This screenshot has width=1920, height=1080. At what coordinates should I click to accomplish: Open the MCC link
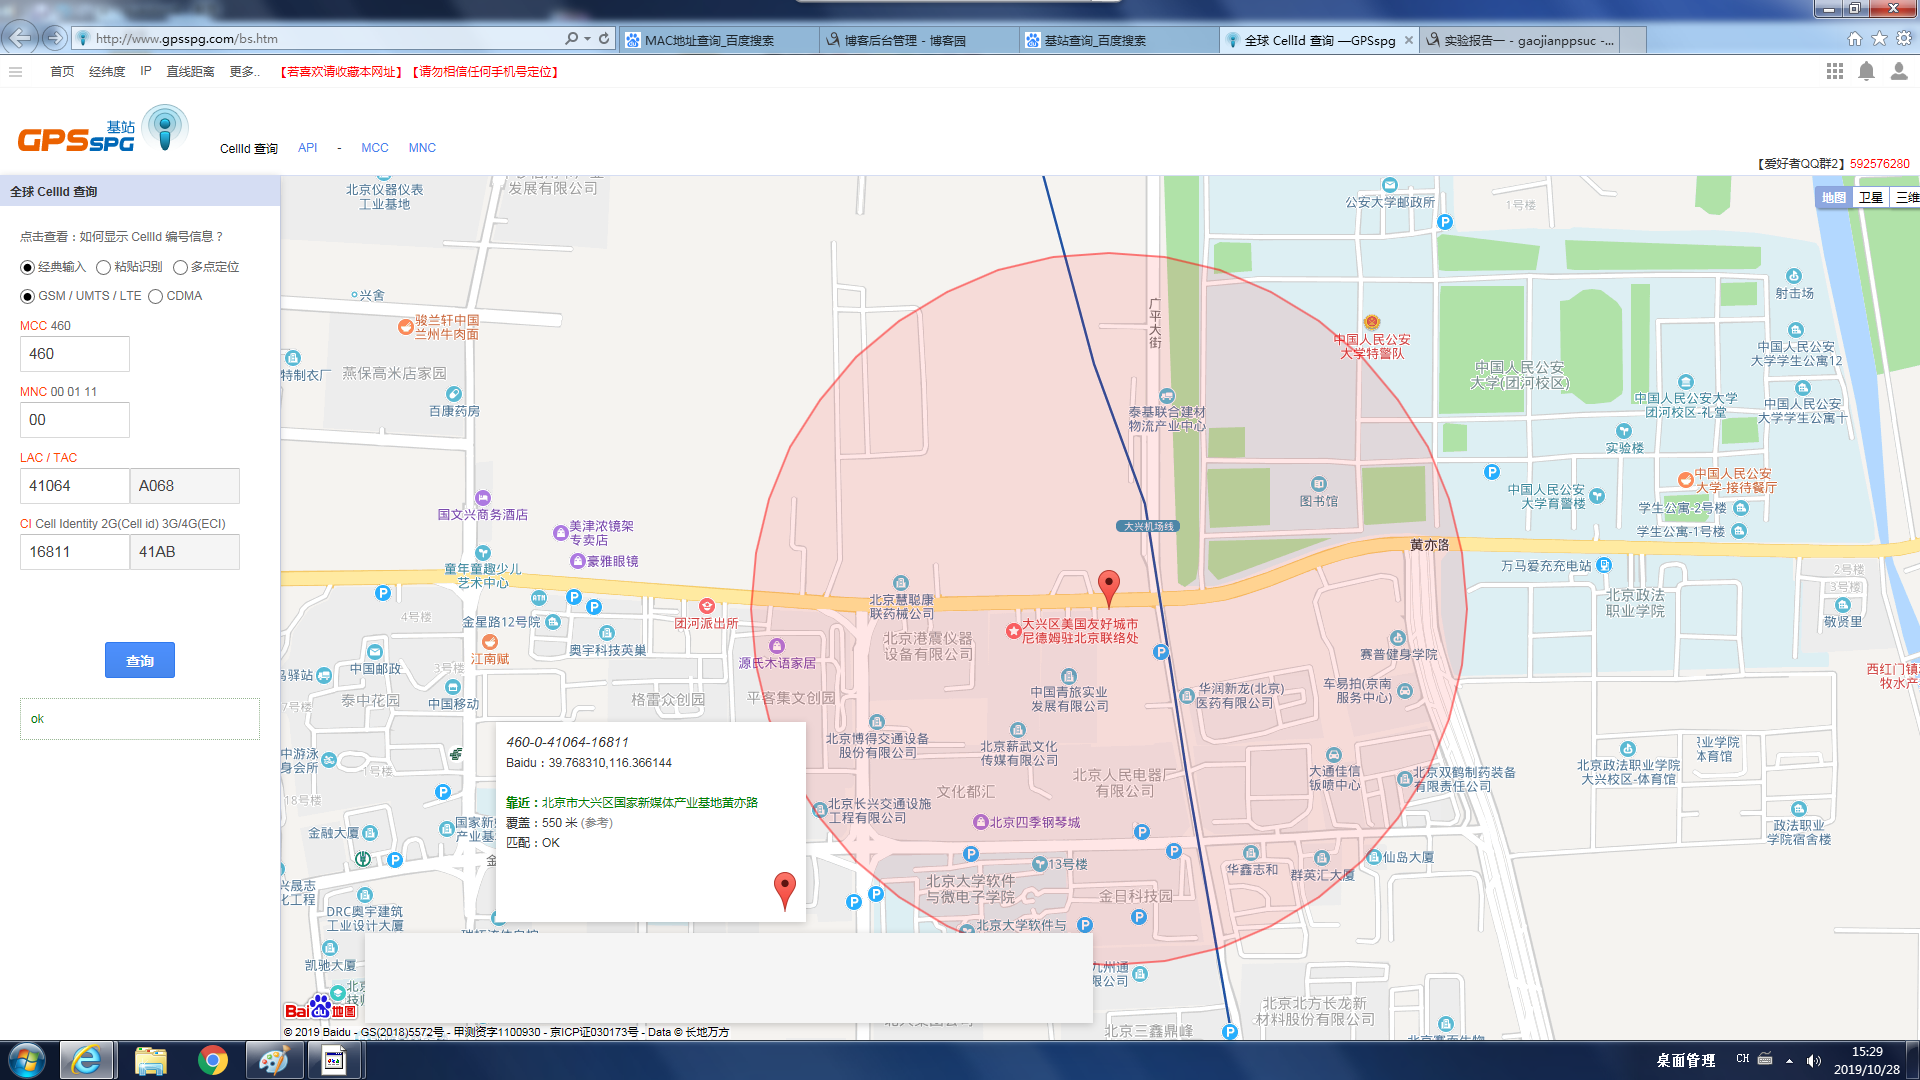374,148
